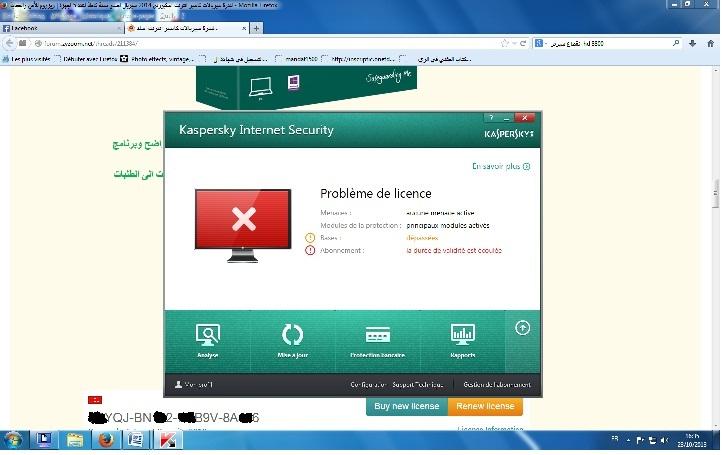Screen dimensions: 722x455
Task: Click the Bases warning exclamation icon
Action: [310, 238]
